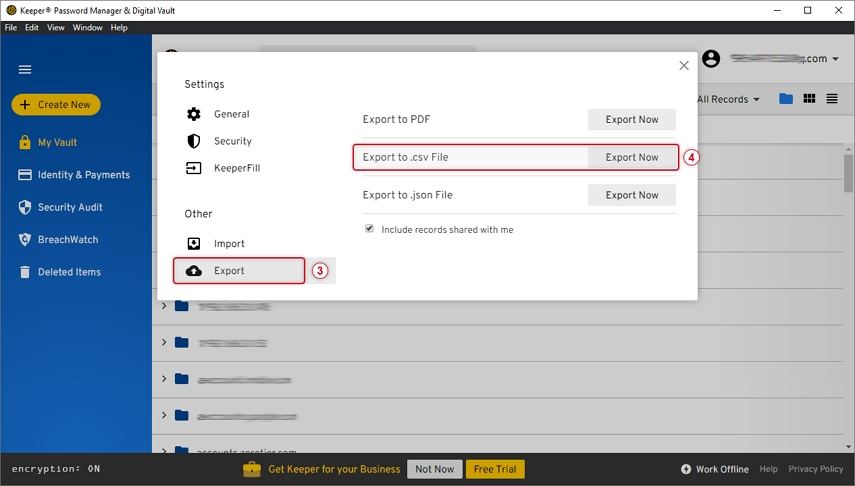Open the Help menu in the menu bar

(x=119, y=27)
